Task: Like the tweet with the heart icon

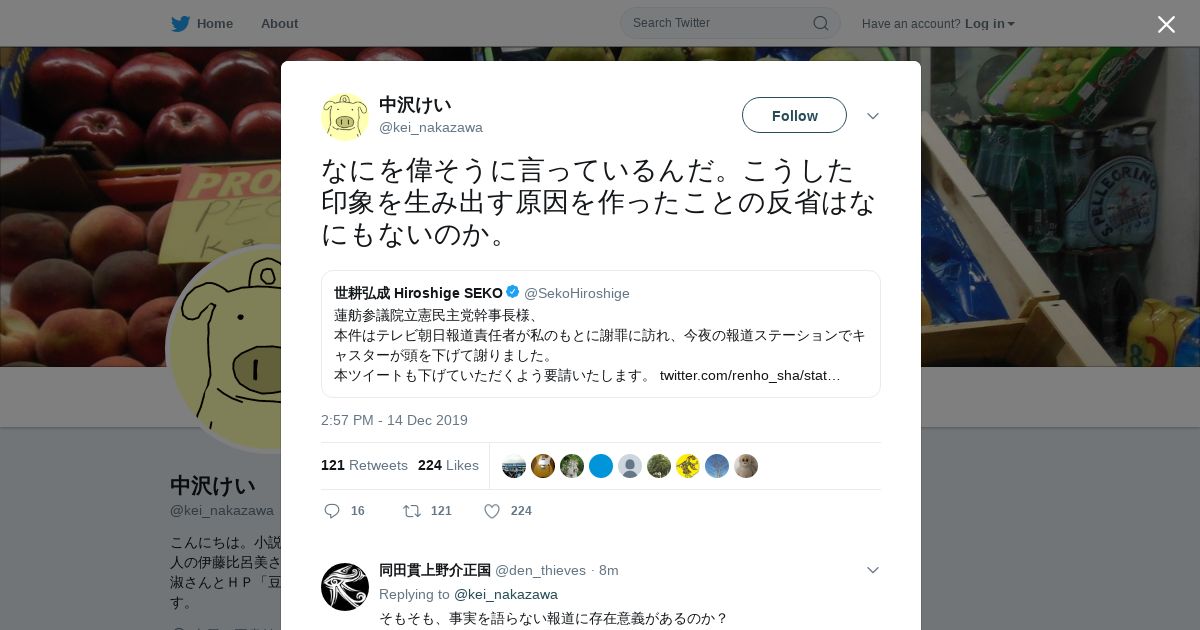Action: coord(492,511)
